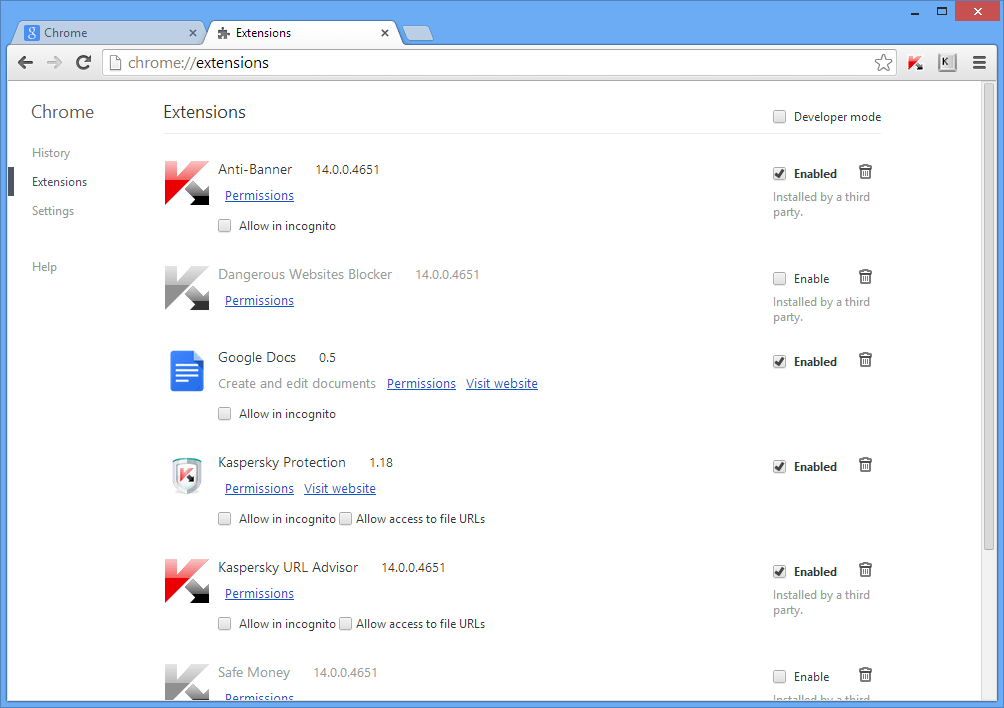Open Safe Money Permissions link
Screen dimensions: 1004x708
[x=259, y=696]
